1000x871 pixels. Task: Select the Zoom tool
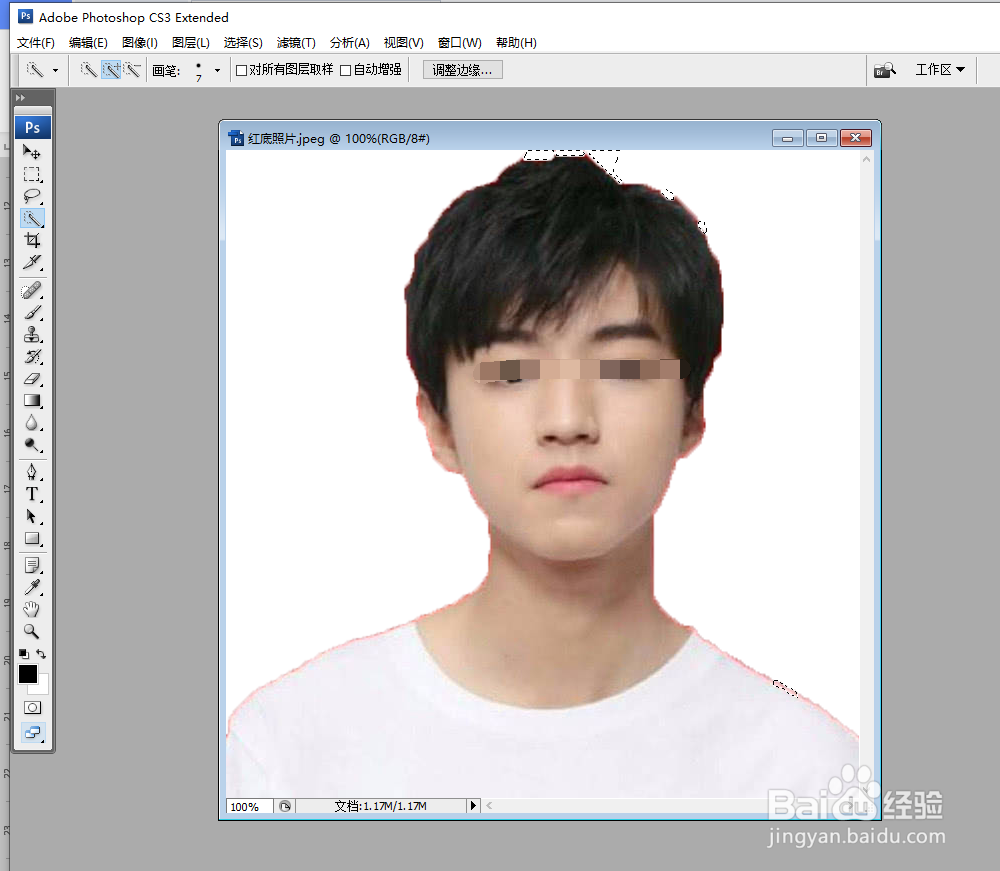coord(32,631)
